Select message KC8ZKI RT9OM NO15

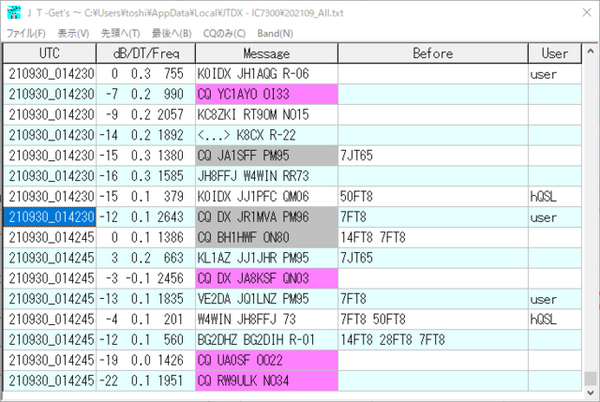(267, 115)
